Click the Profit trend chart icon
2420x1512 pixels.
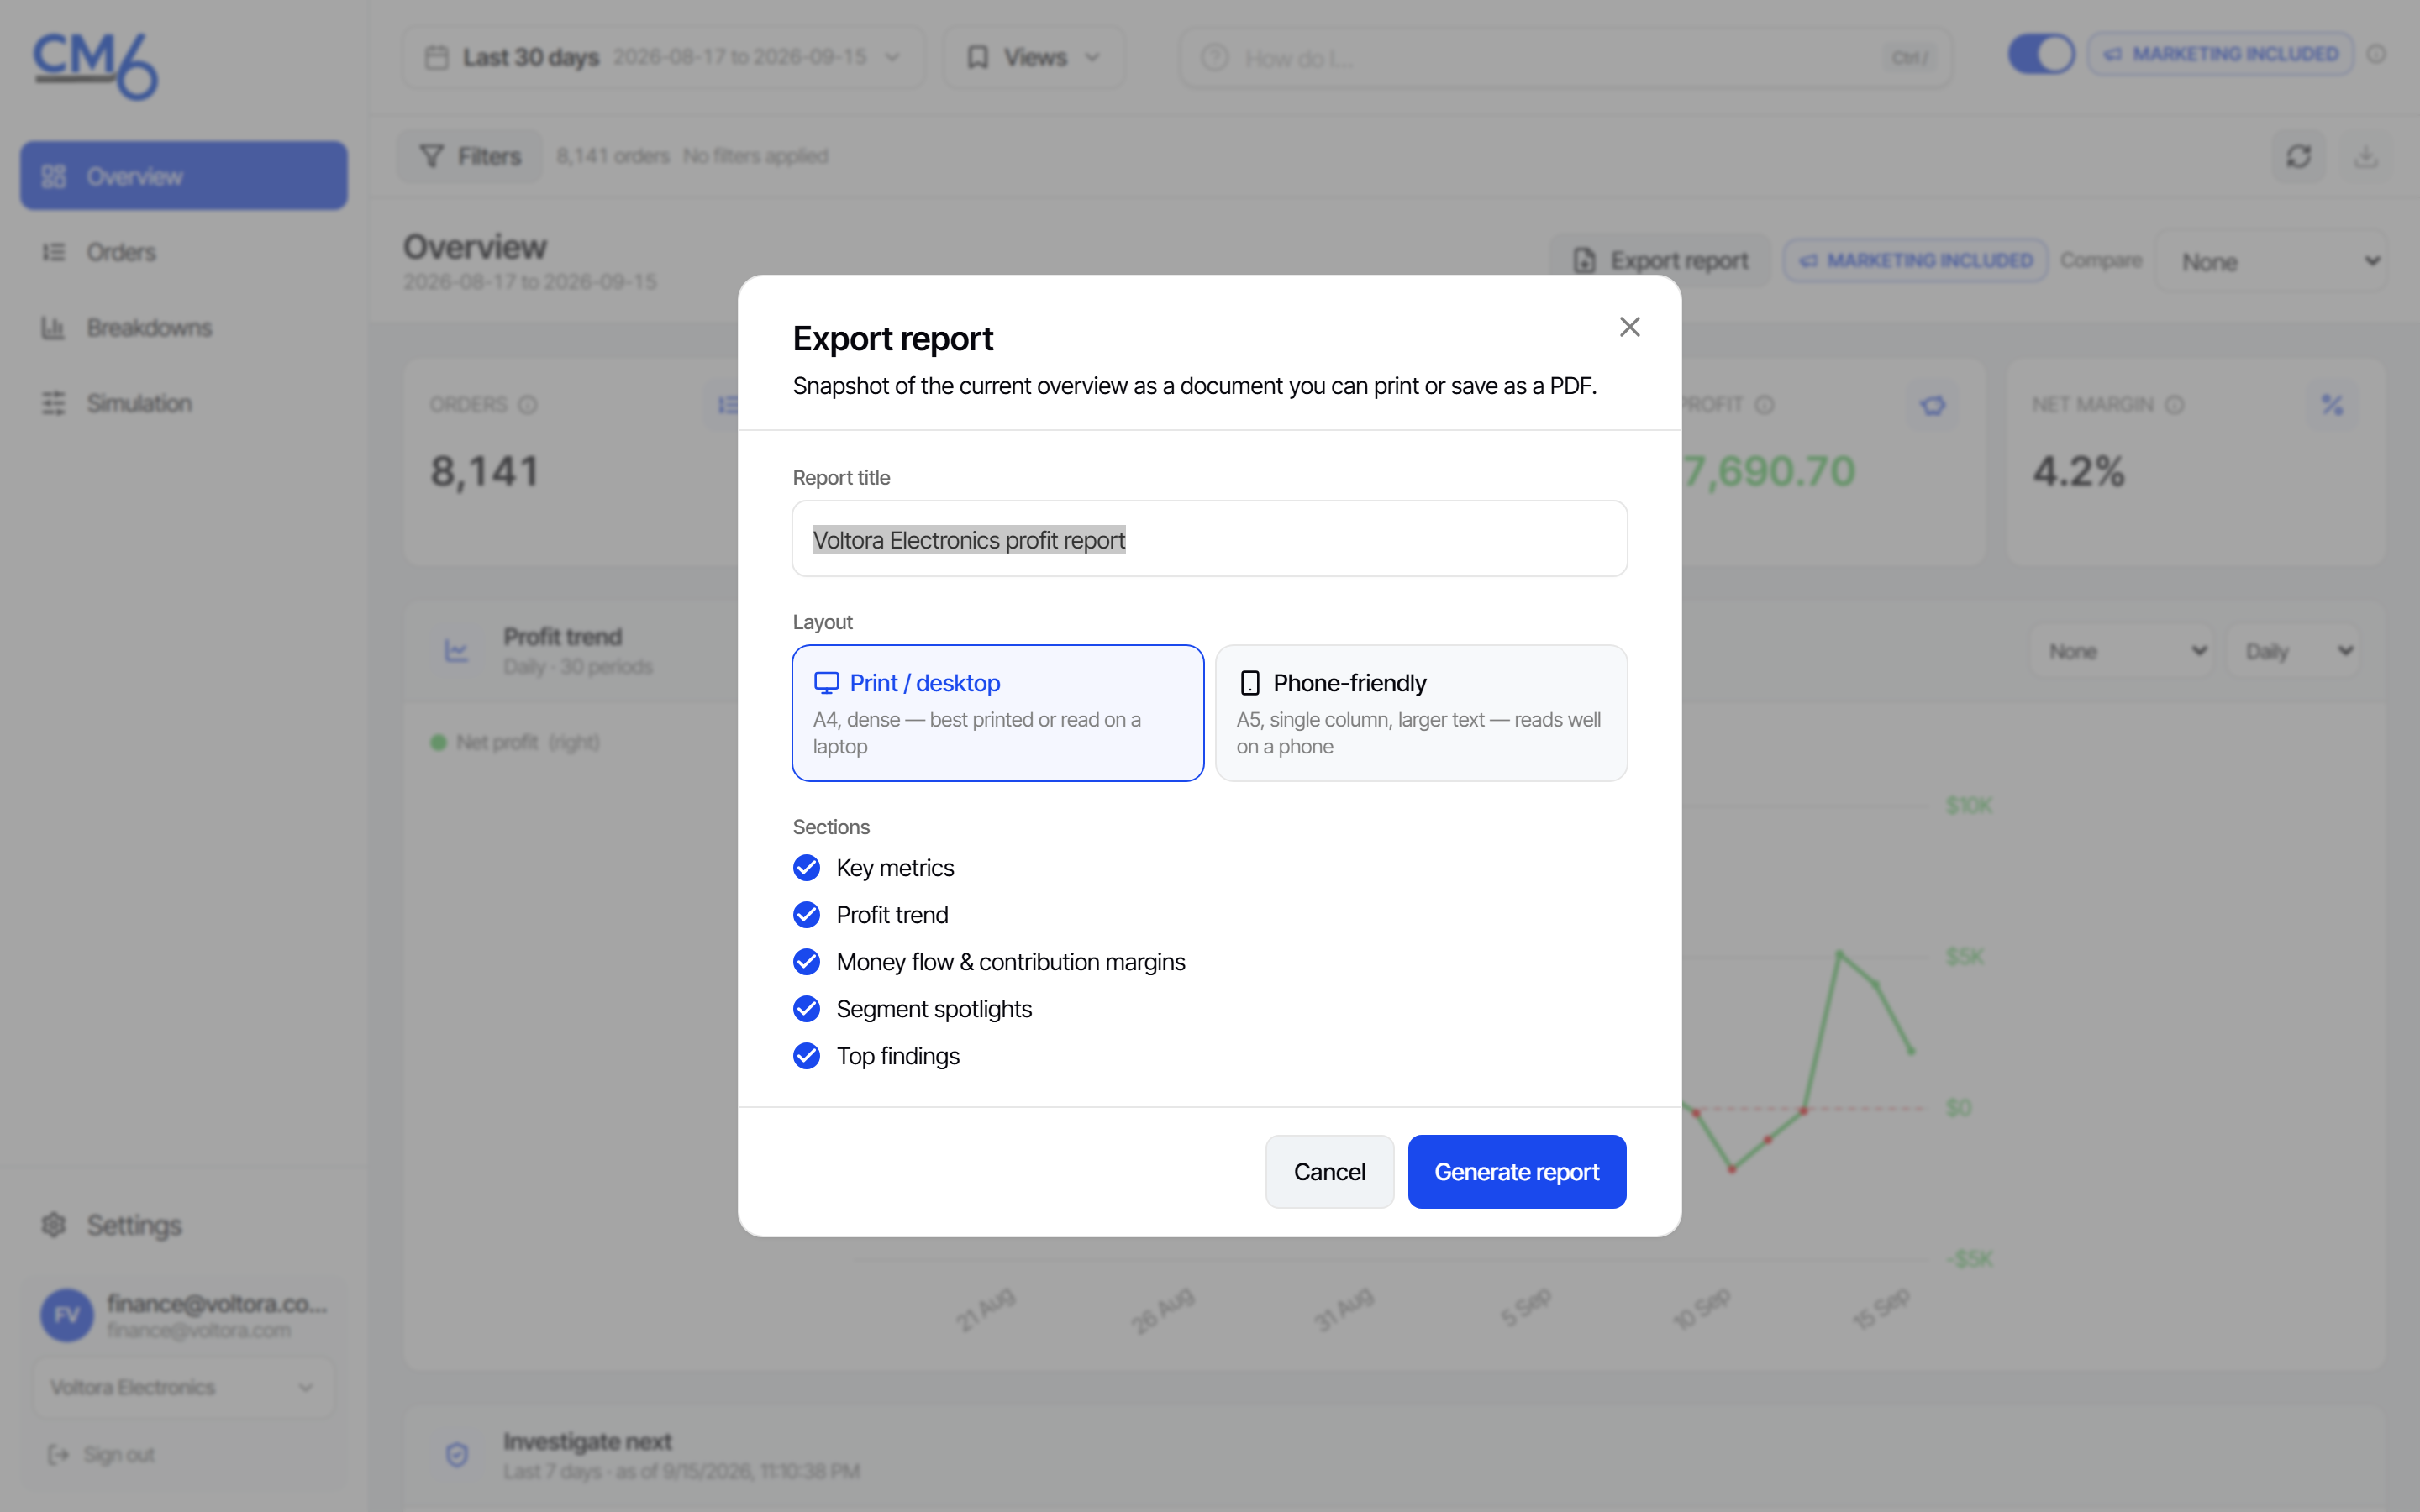tap(457, 651)
